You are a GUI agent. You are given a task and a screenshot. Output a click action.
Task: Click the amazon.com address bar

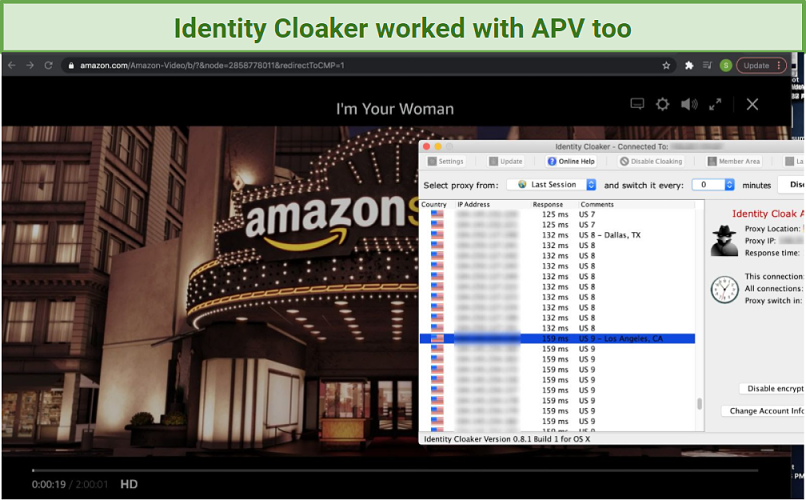point(368,65)
